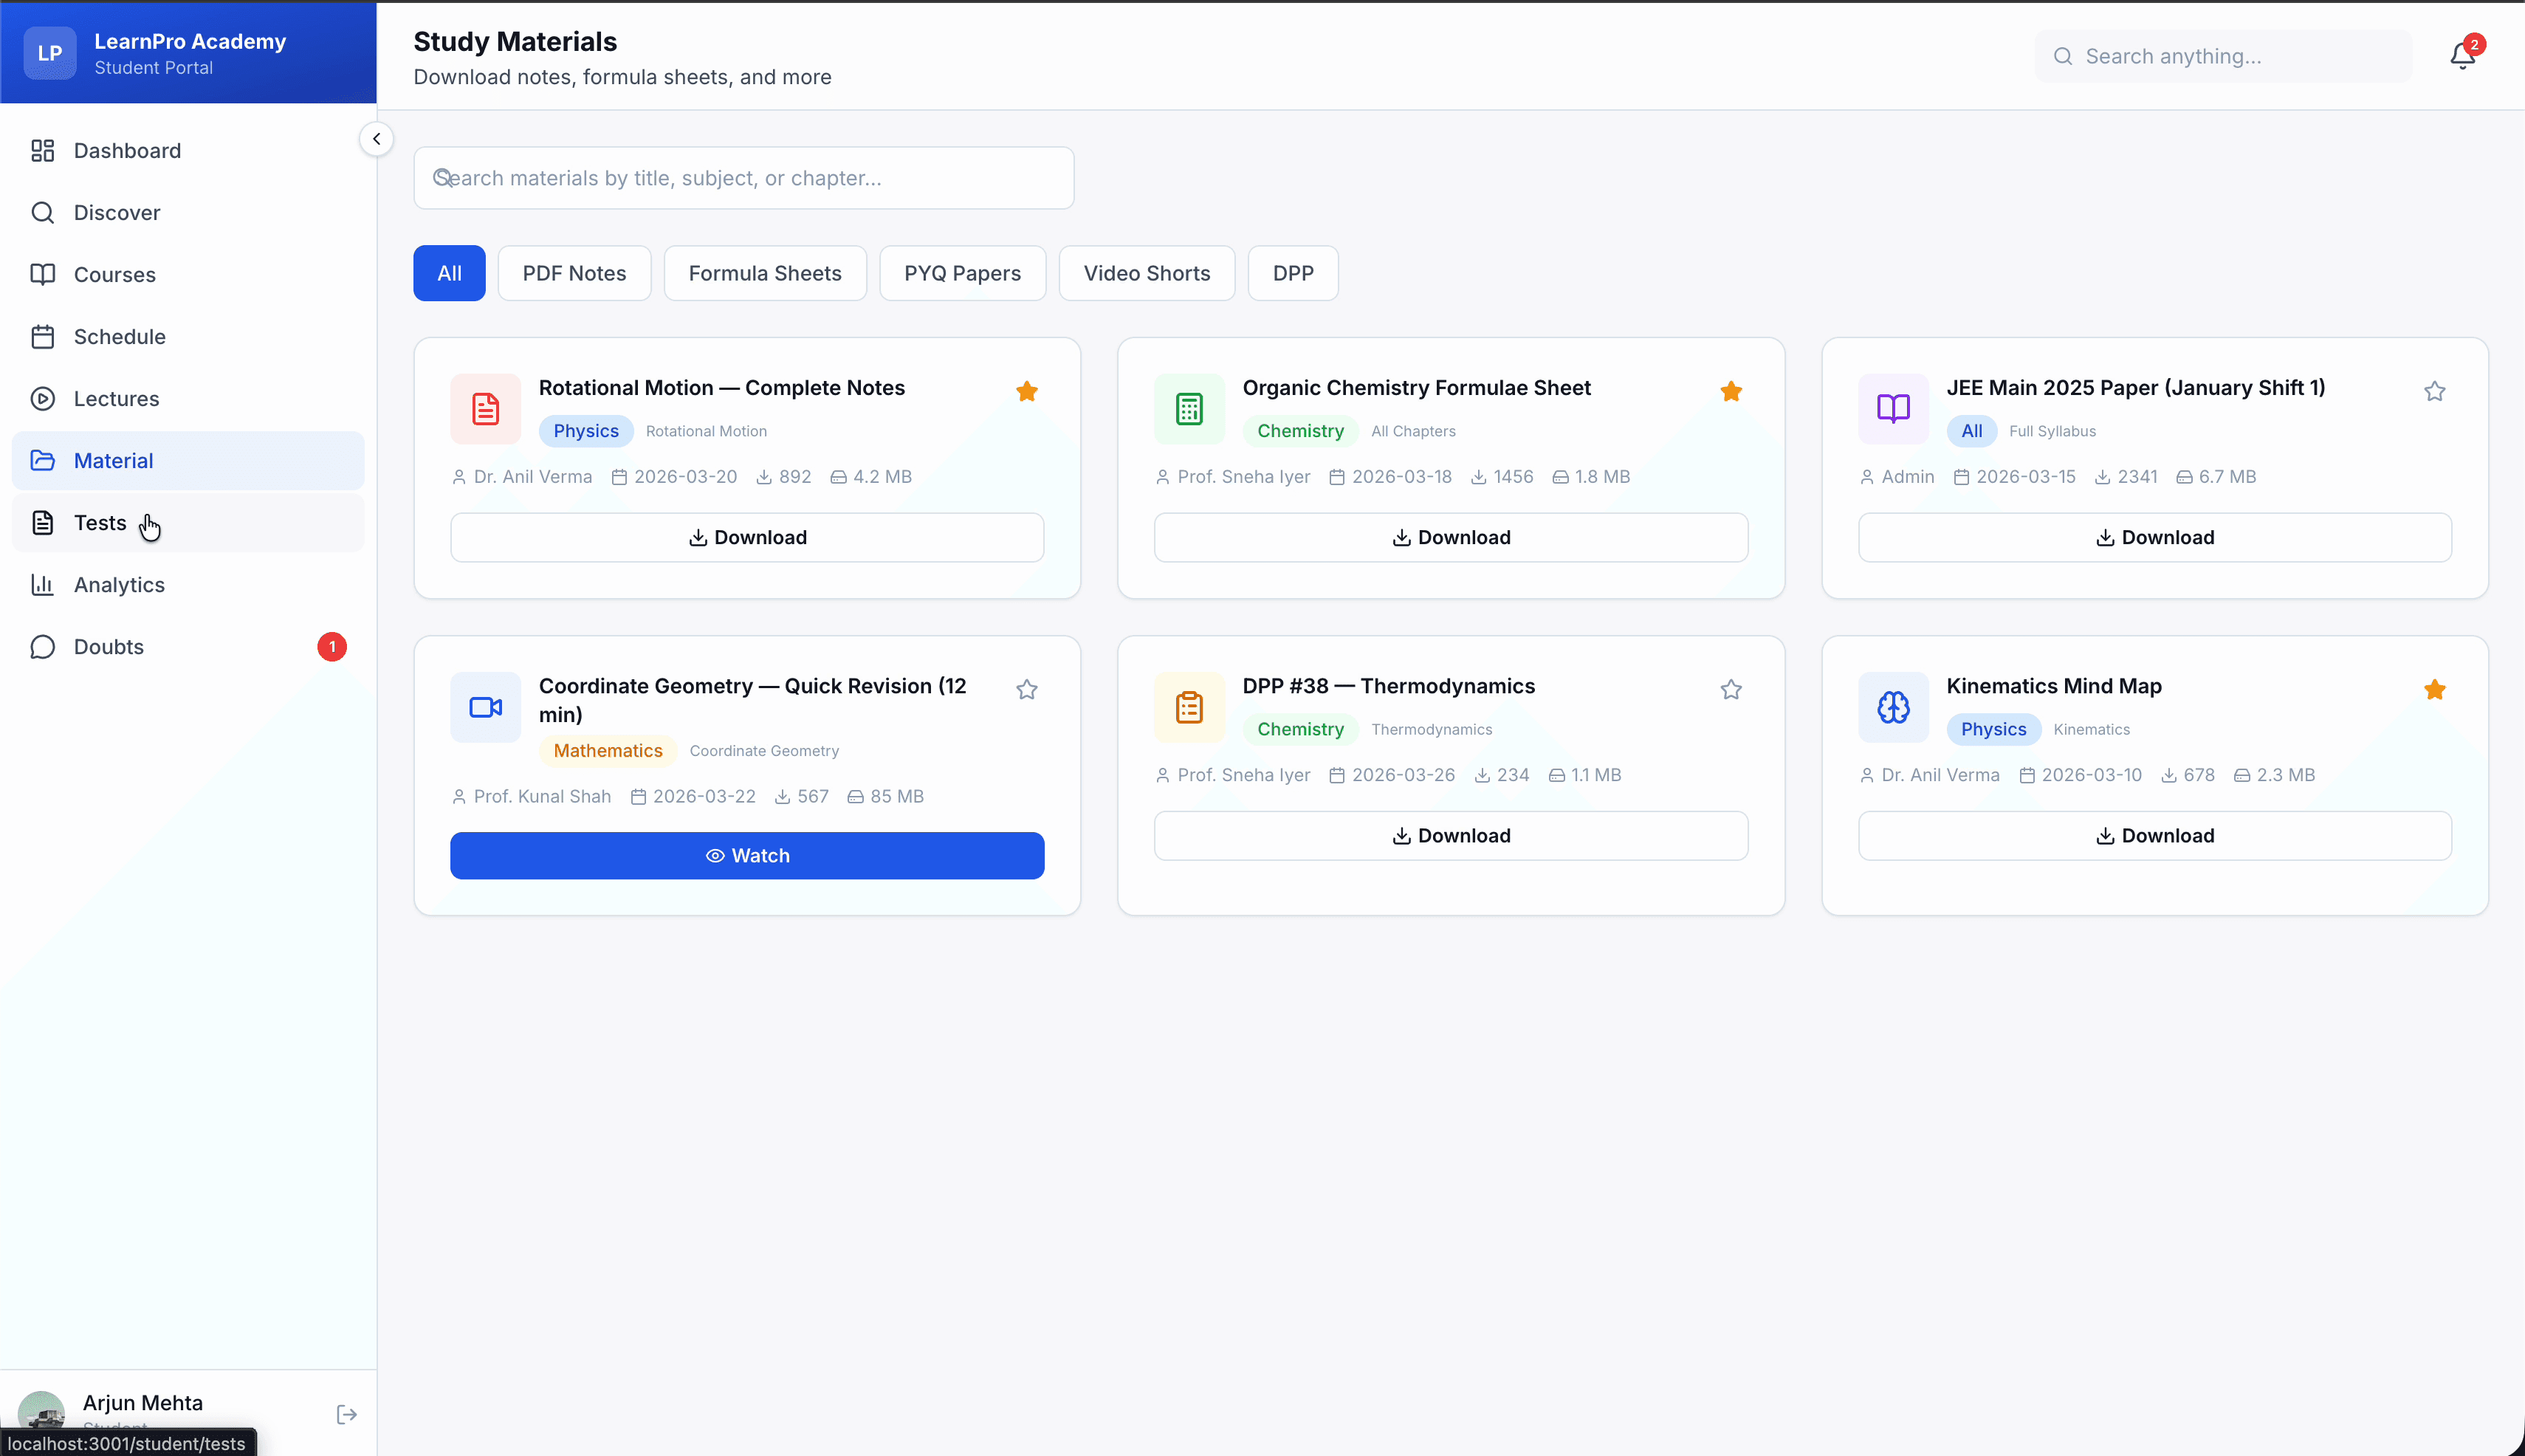This screenshot has height=1456, width=2525.
Task: Click the Rotational Motion PDF file icon
Action: point(486,409)
